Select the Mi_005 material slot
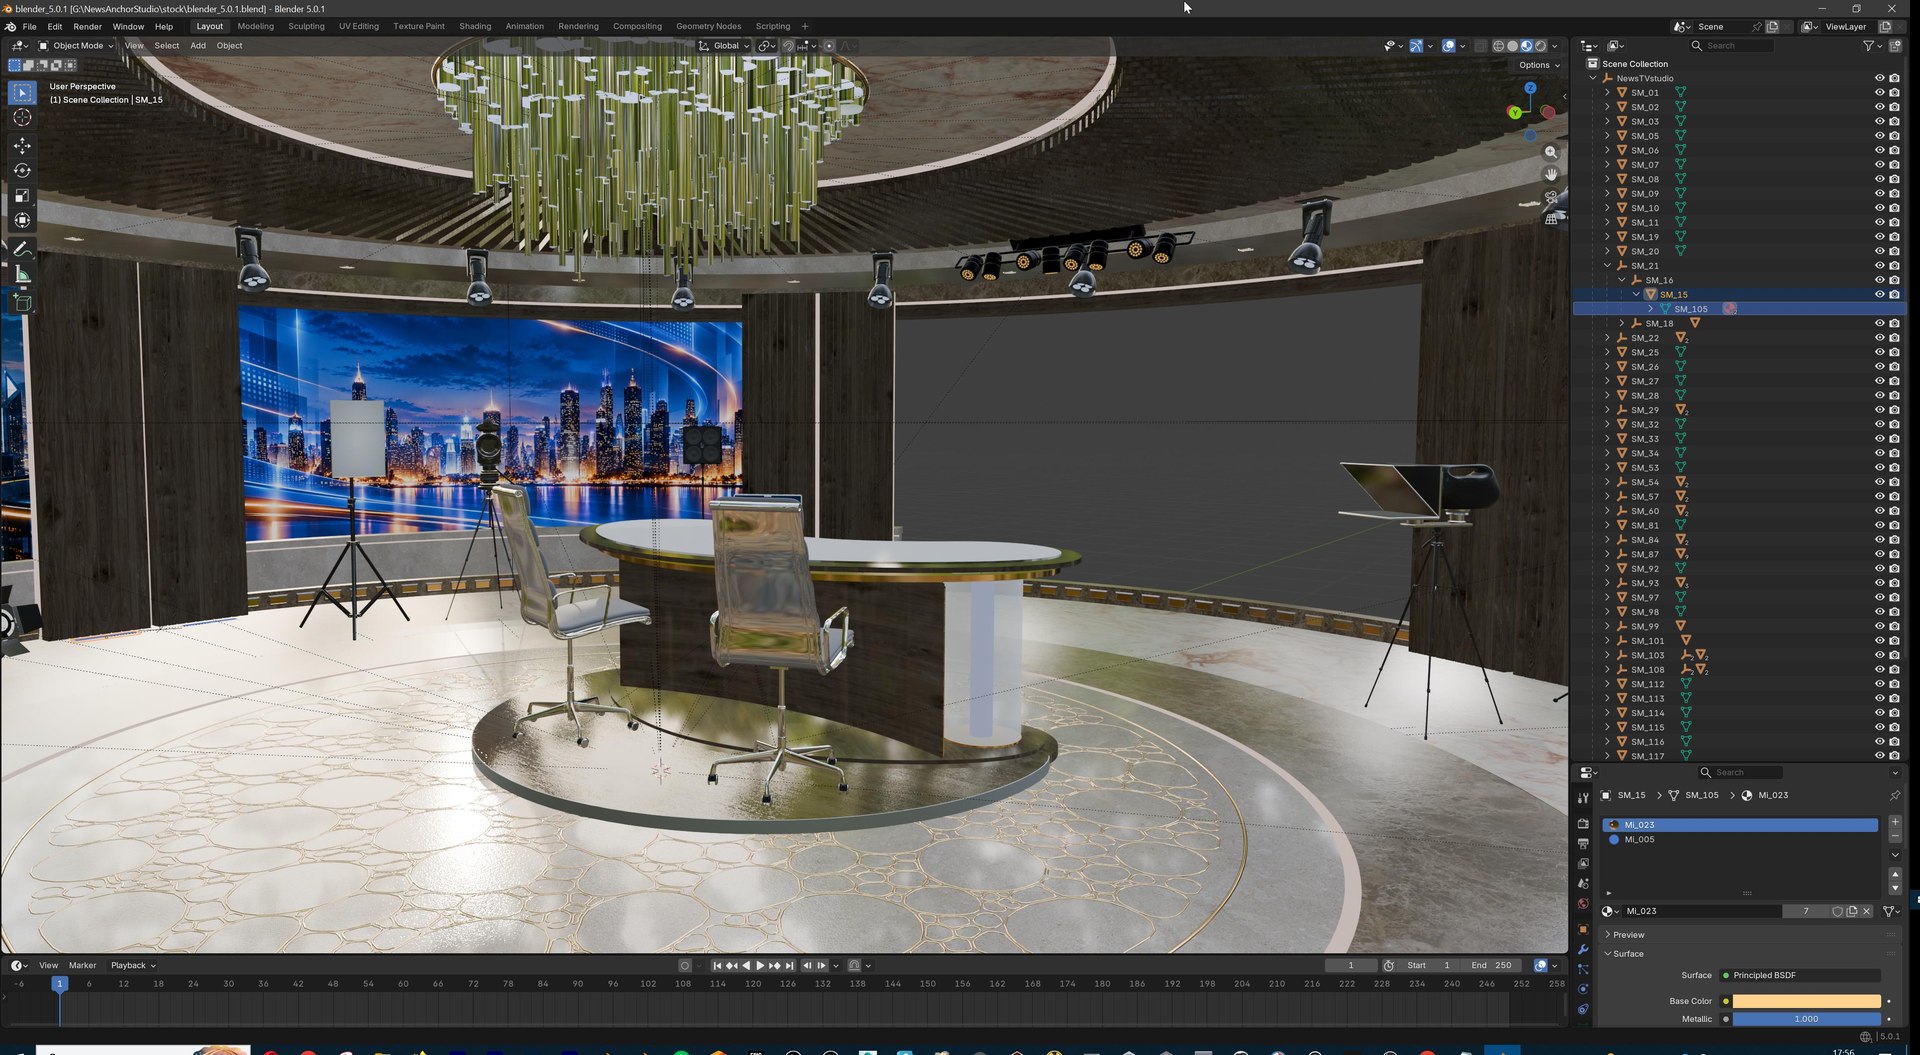The width and height of the screenshot is (1920, 1055). [x=1740, y=840]
